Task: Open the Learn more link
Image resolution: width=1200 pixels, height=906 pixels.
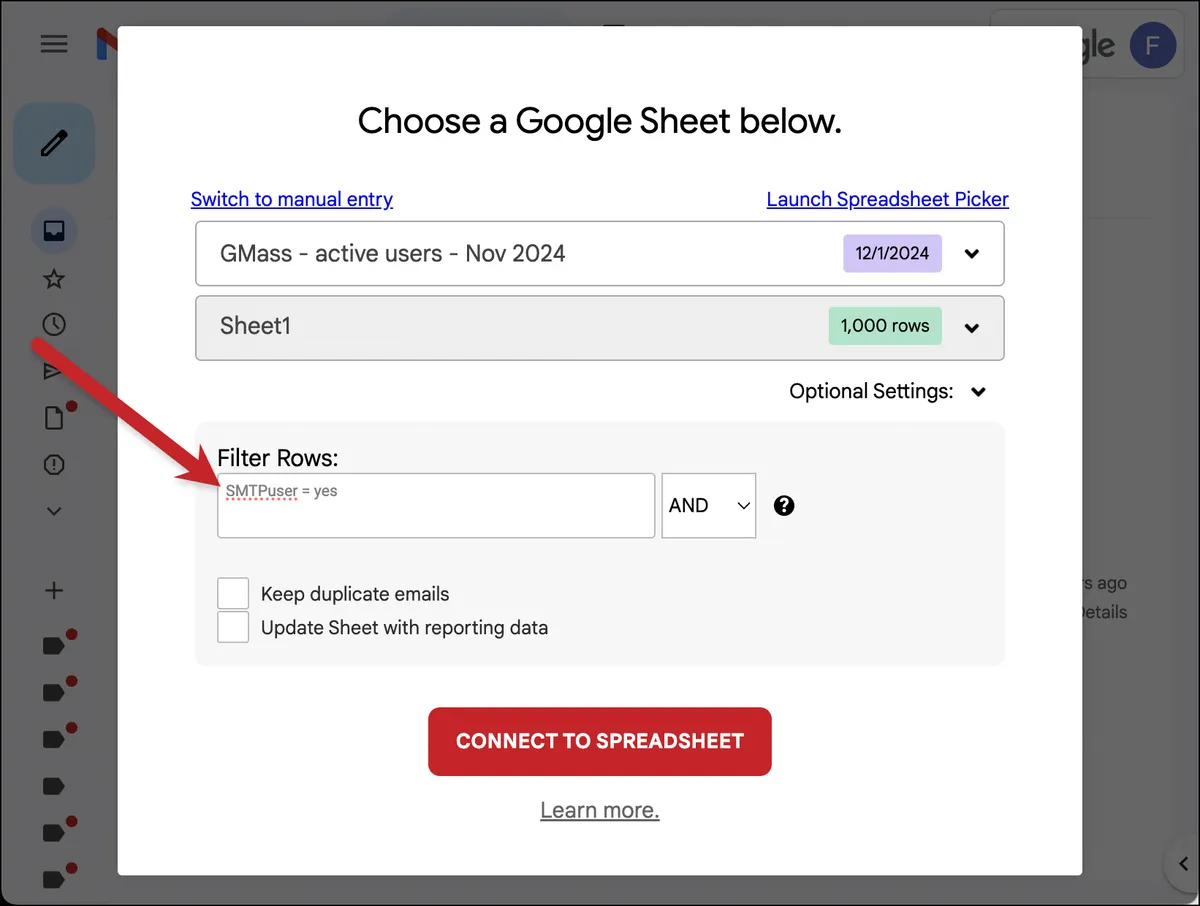Action: click(600, 810)
